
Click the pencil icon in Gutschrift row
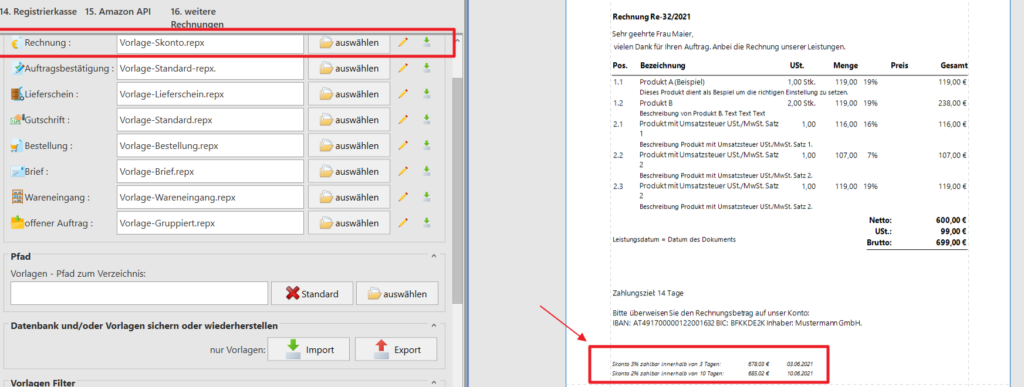tap(403, 120)
